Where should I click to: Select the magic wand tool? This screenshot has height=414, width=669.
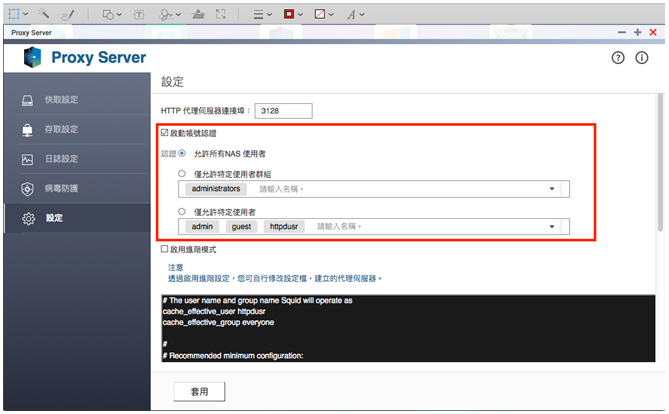click(45, 14)
